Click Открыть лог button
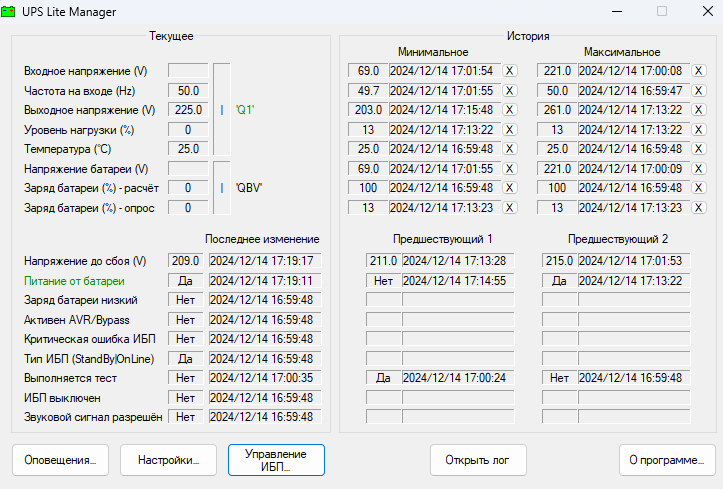This screenshot has width=723, height=489. point(478,461)
